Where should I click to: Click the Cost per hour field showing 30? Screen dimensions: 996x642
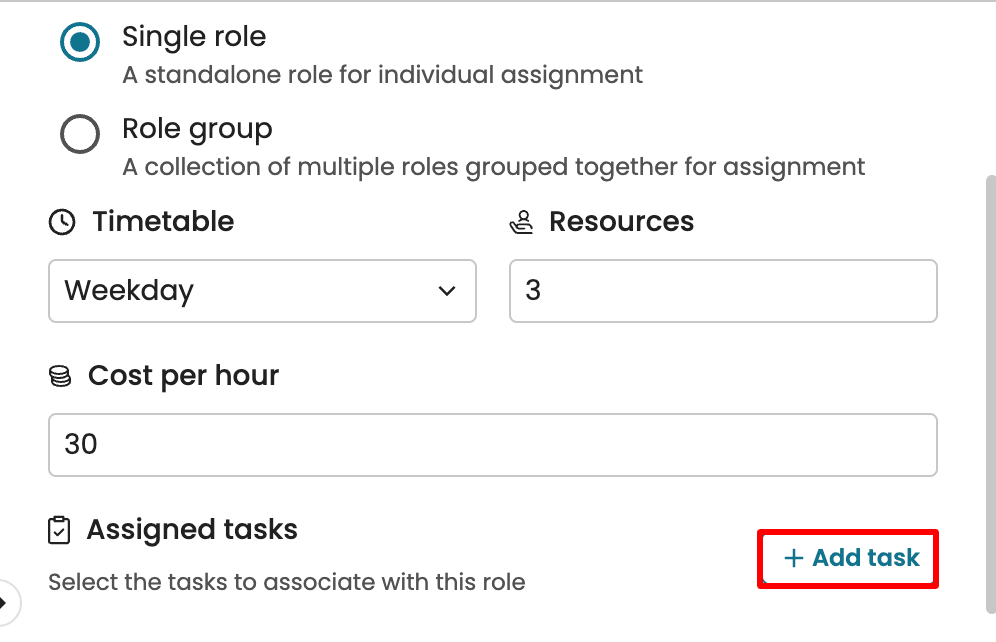pos(492,444)
